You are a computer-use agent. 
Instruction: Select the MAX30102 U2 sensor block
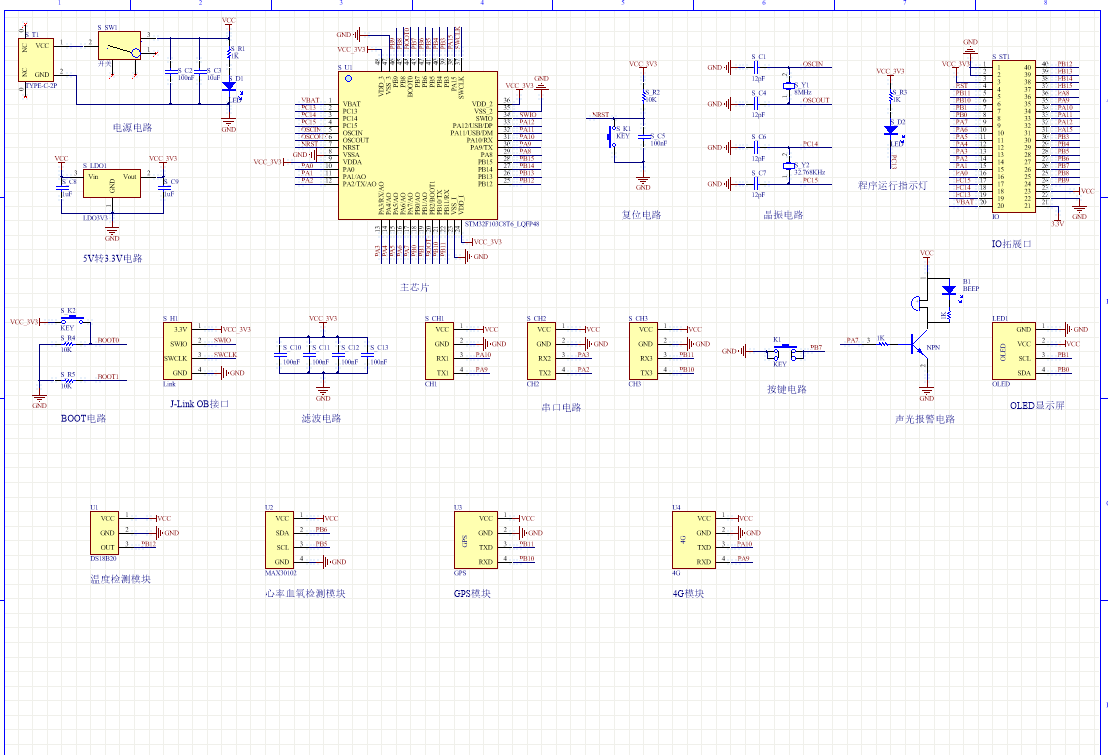click(x=279, y=540)
